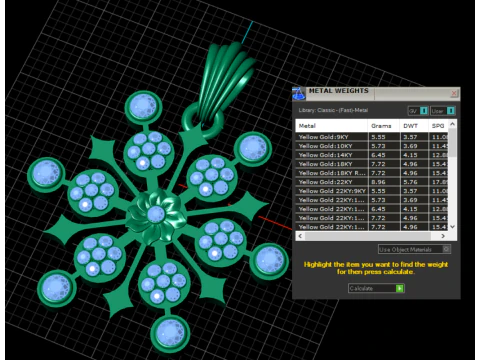
Task: Select the Yellow Gold:9KY row
Action: coord(372,137)
